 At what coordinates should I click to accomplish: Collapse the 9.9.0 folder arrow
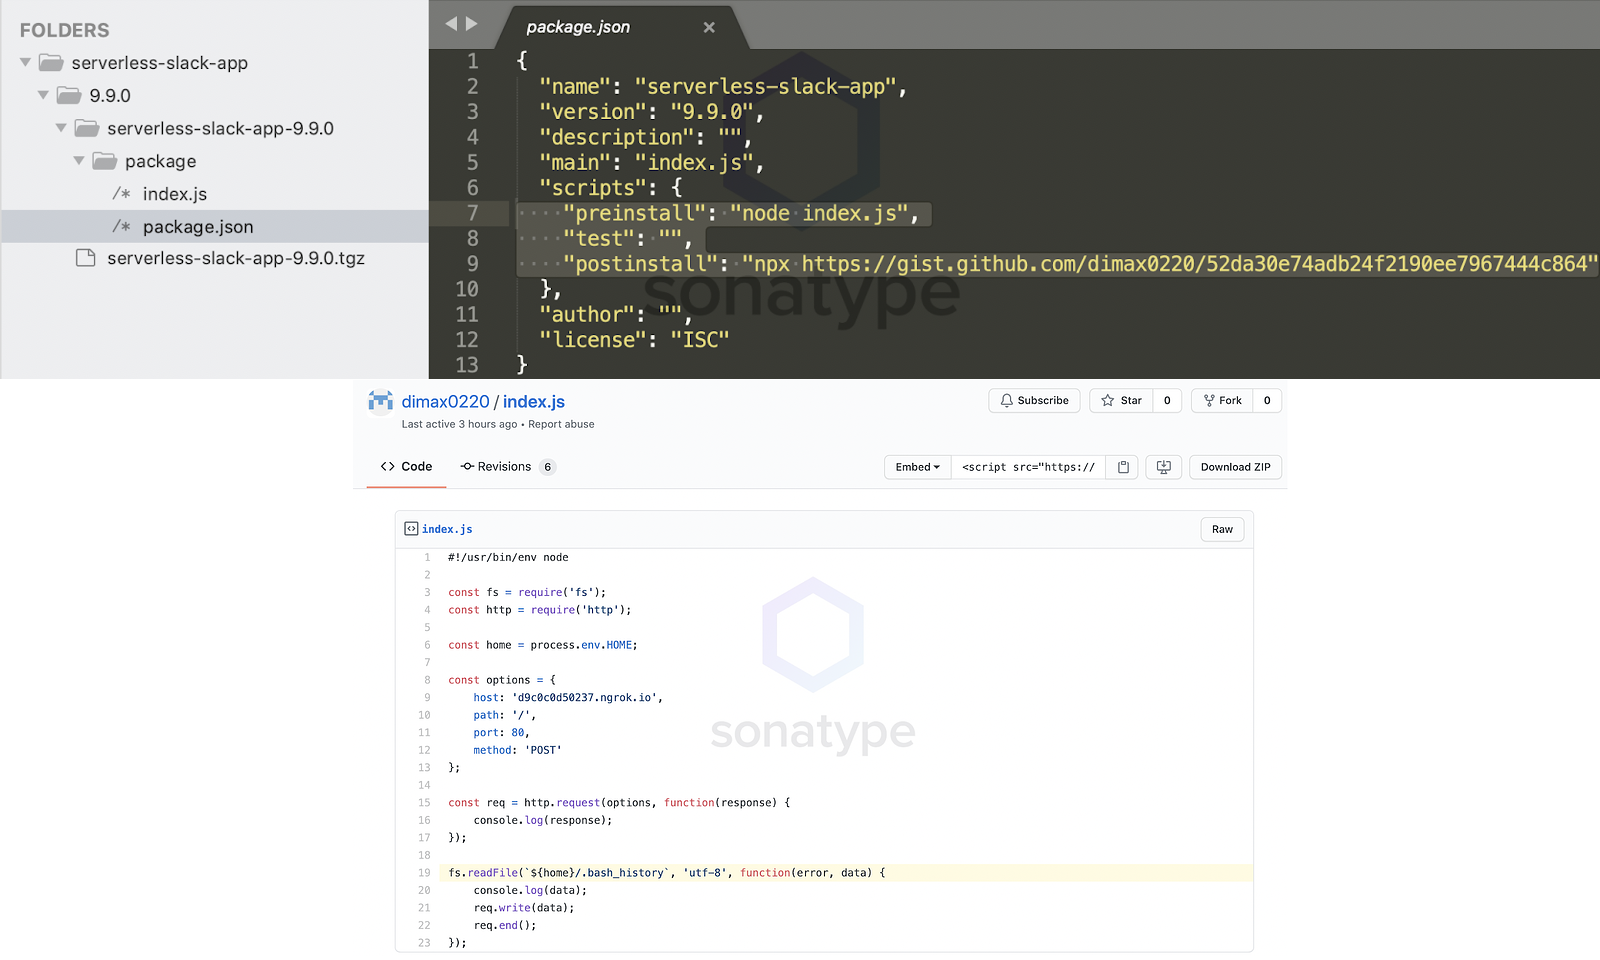point(43,95)
